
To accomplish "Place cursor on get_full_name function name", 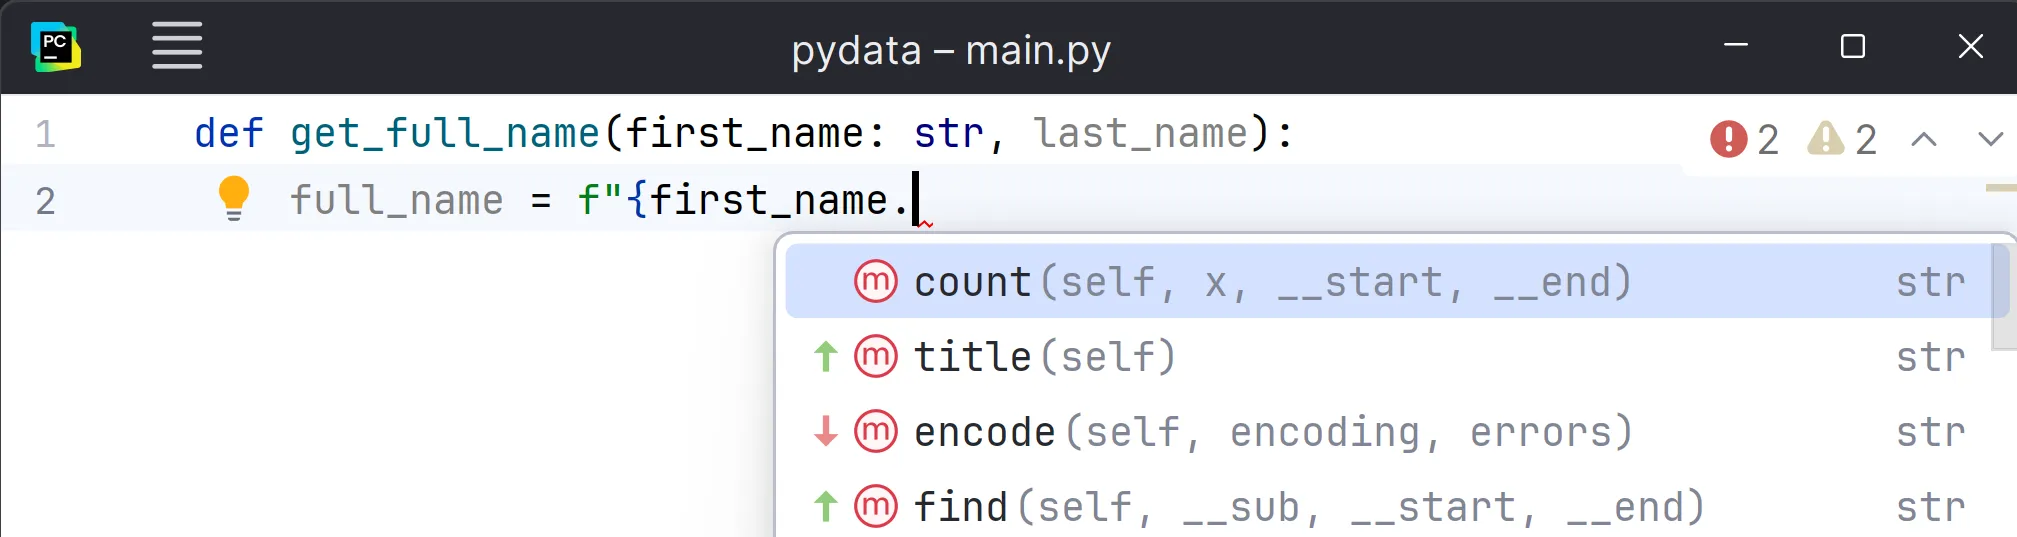I will click(444, 134).
